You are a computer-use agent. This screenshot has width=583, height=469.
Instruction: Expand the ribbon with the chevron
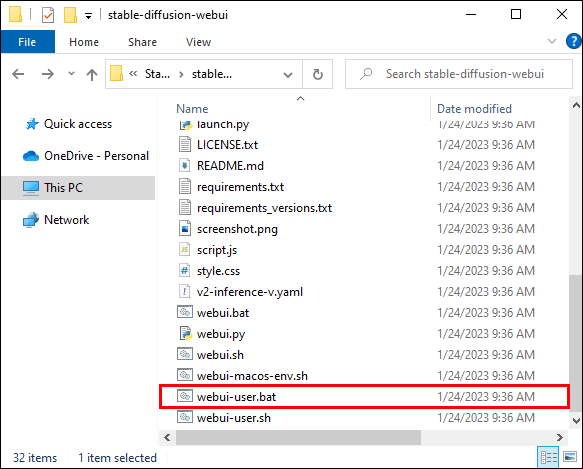click(x=552, y=41)
